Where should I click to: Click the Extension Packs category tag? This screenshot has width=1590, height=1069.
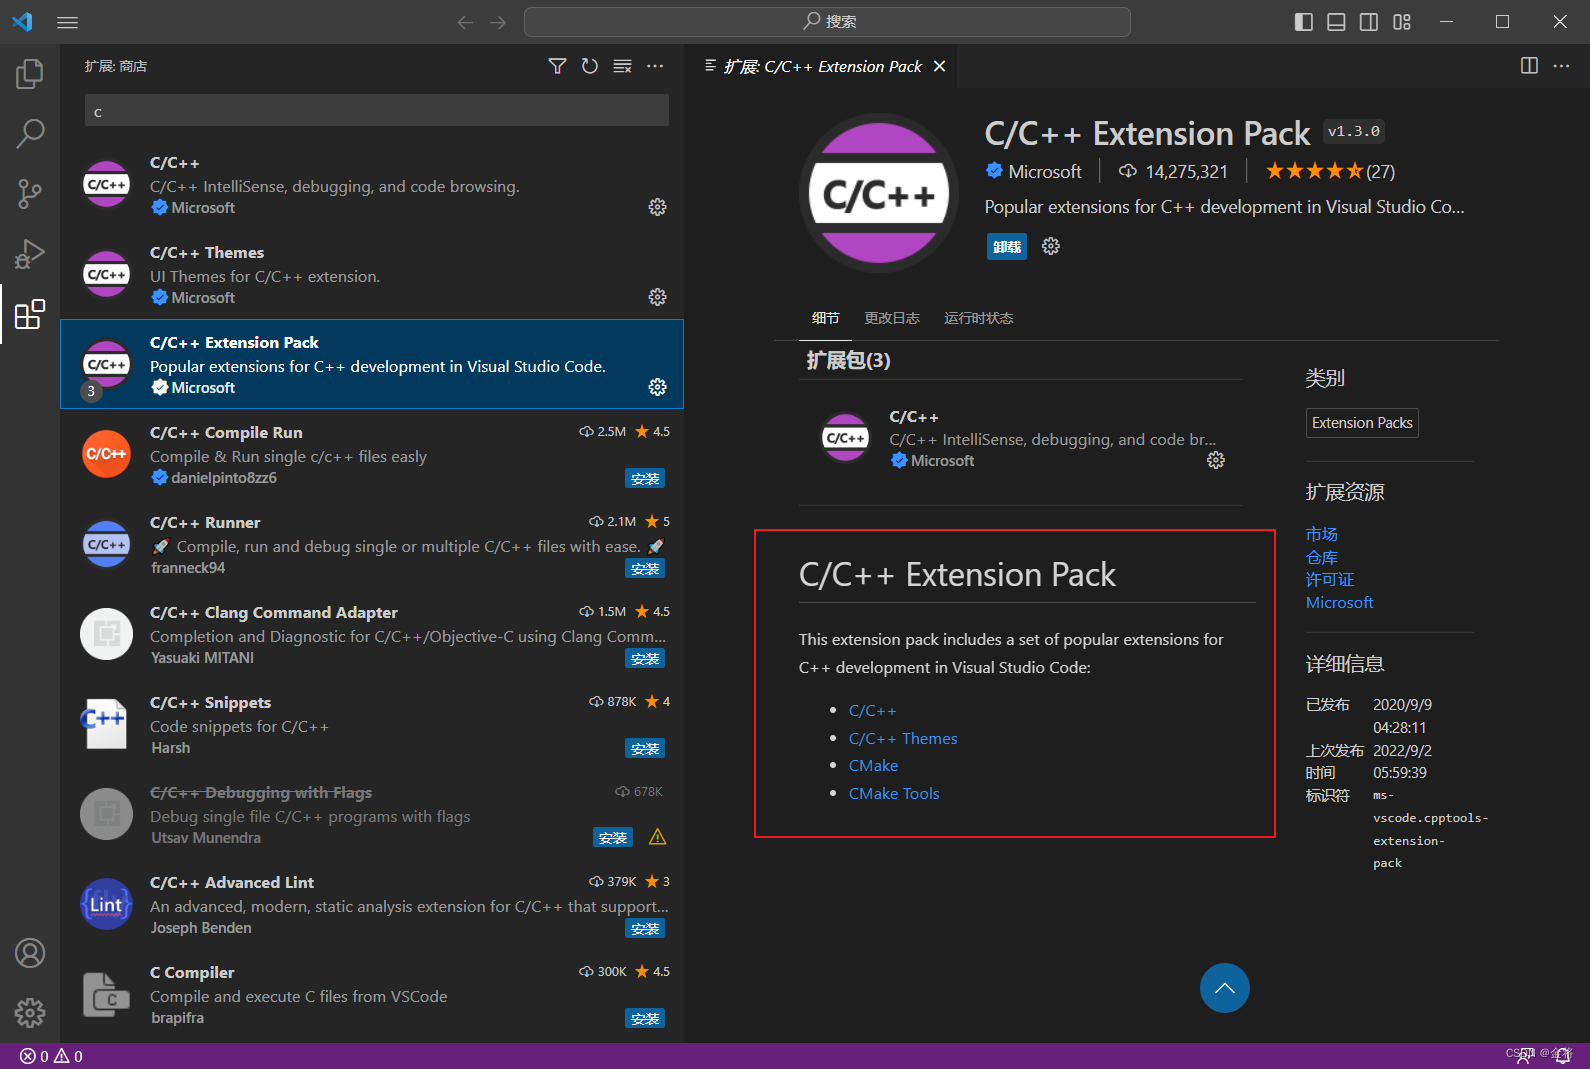pyautogui.click(x=1362, y=423)
